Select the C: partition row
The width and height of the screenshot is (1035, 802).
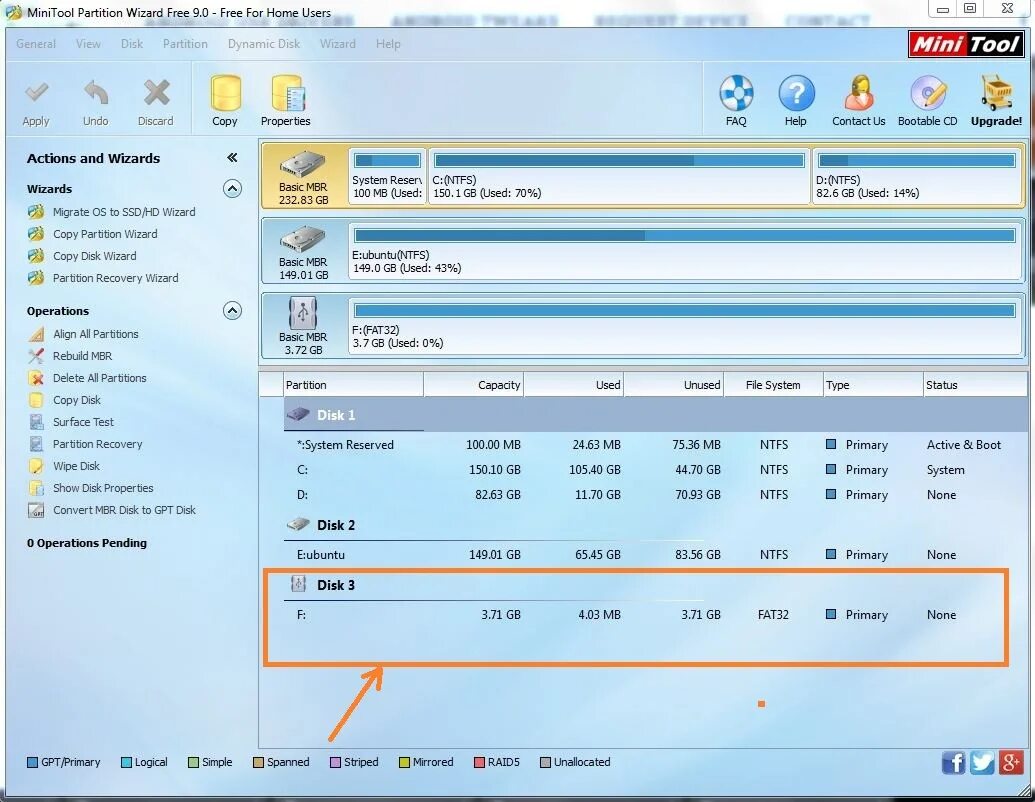pos(655,470)
